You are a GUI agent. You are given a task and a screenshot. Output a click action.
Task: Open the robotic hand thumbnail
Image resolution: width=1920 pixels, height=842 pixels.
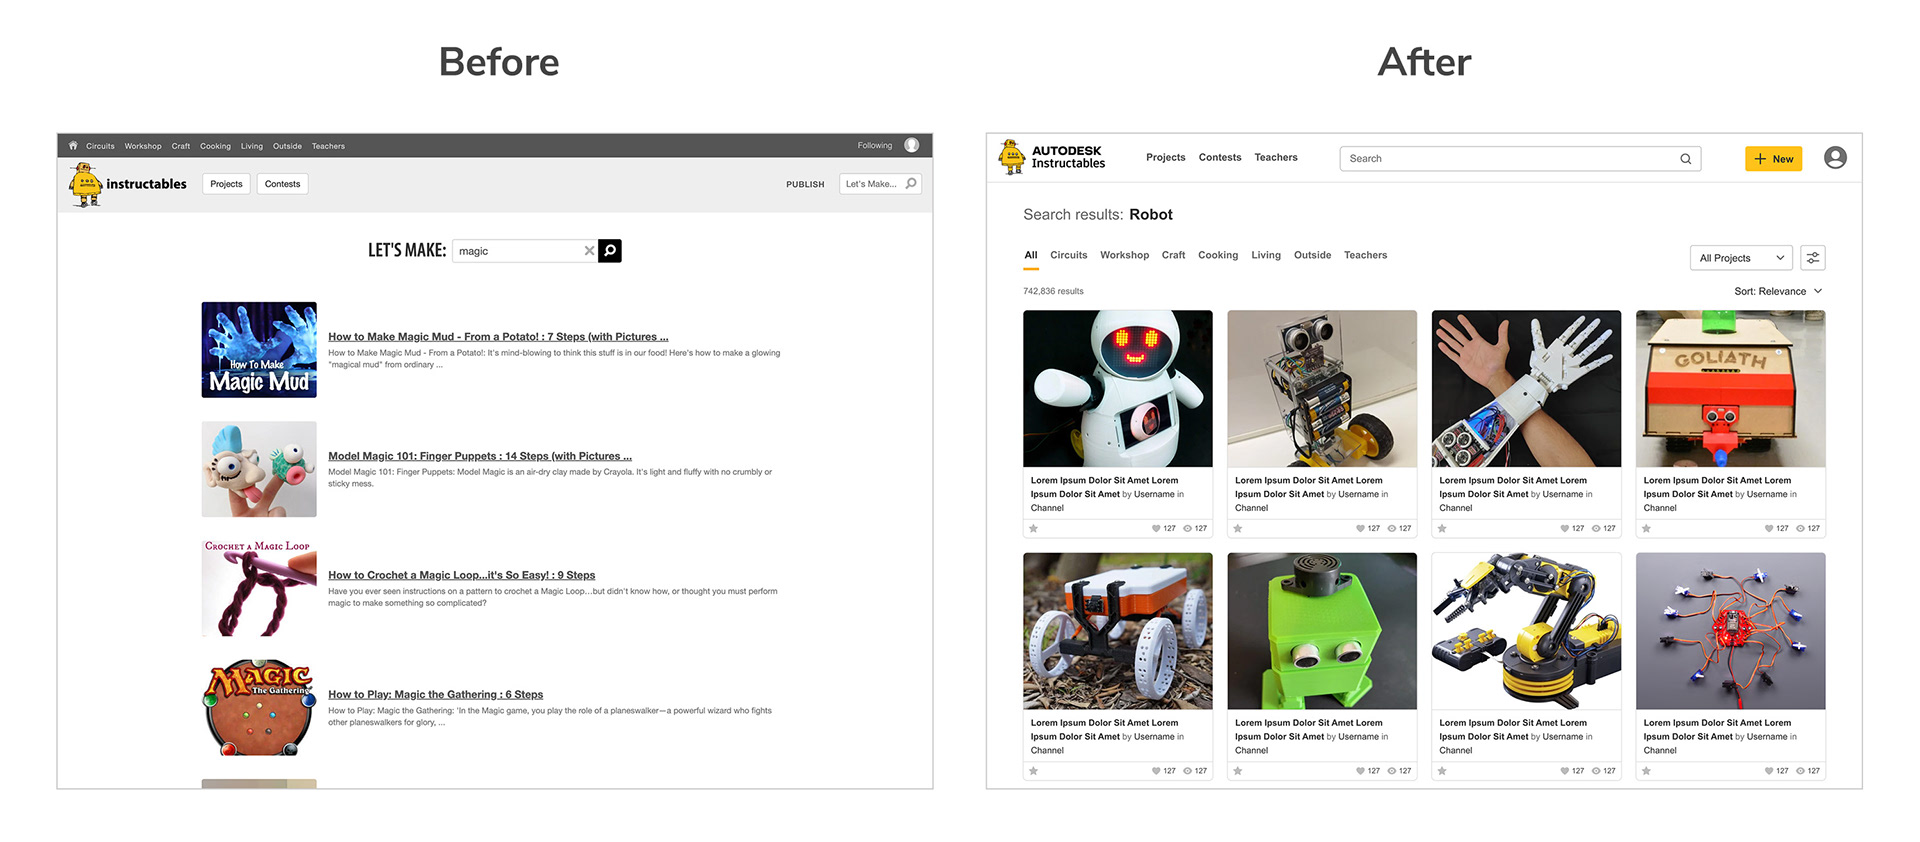tap(1526, 389)
